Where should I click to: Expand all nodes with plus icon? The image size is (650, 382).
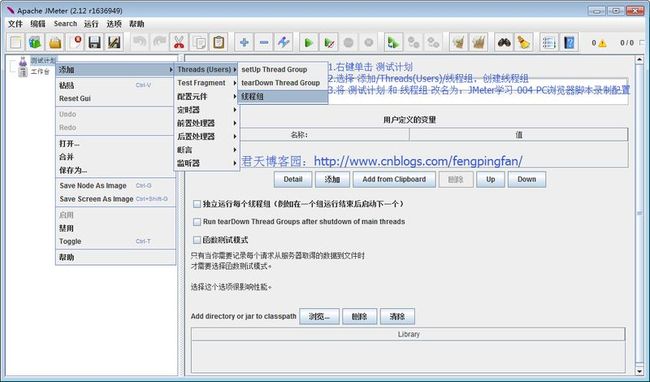pyautogui.click(x=244, y=42)
